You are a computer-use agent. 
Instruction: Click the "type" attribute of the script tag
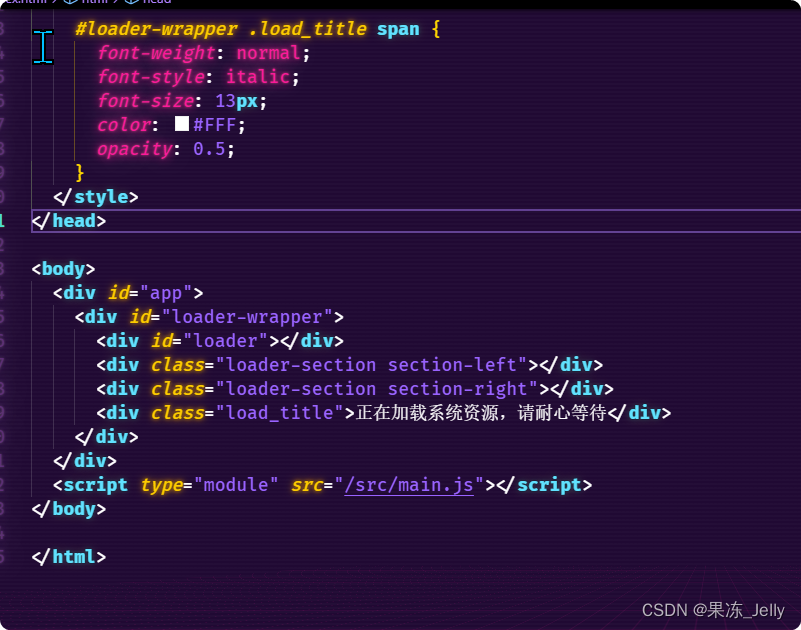coord(161,485)
